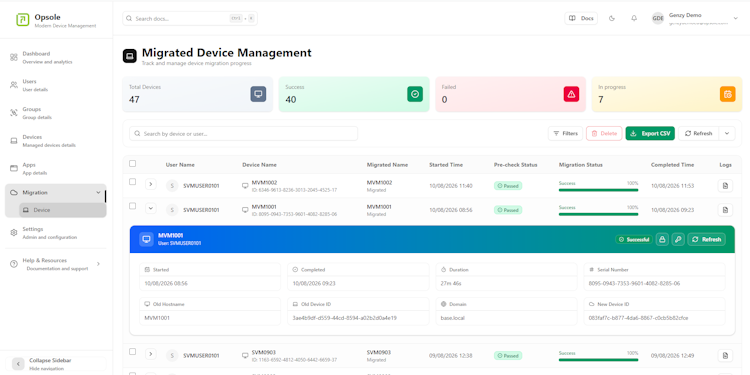Open Settings admin and configuration

tap(56, 233)
